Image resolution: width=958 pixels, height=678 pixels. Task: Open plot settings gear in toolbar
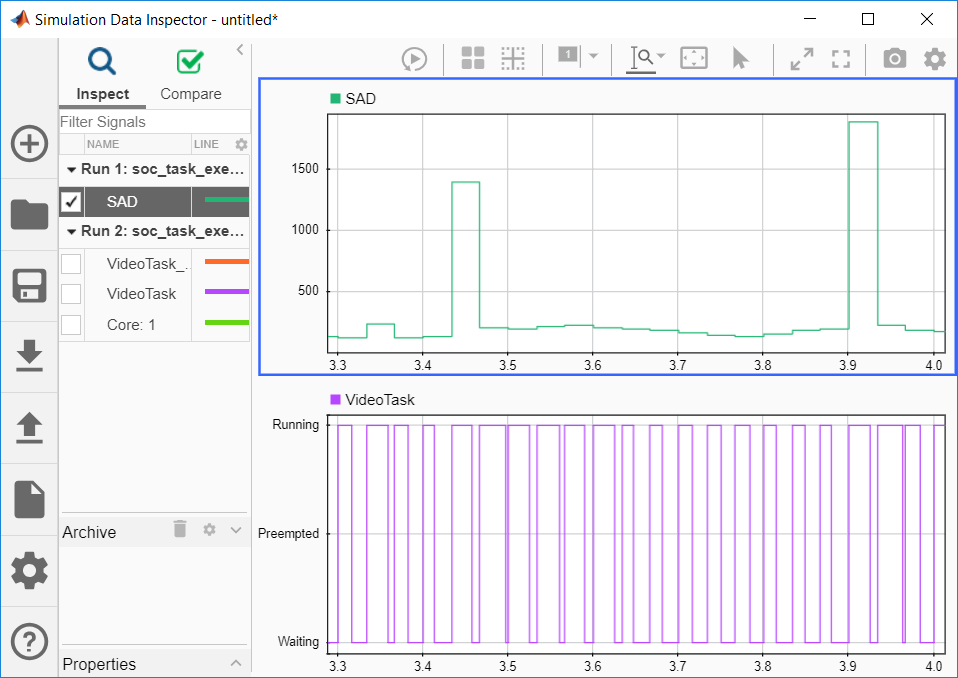point(935,59)
